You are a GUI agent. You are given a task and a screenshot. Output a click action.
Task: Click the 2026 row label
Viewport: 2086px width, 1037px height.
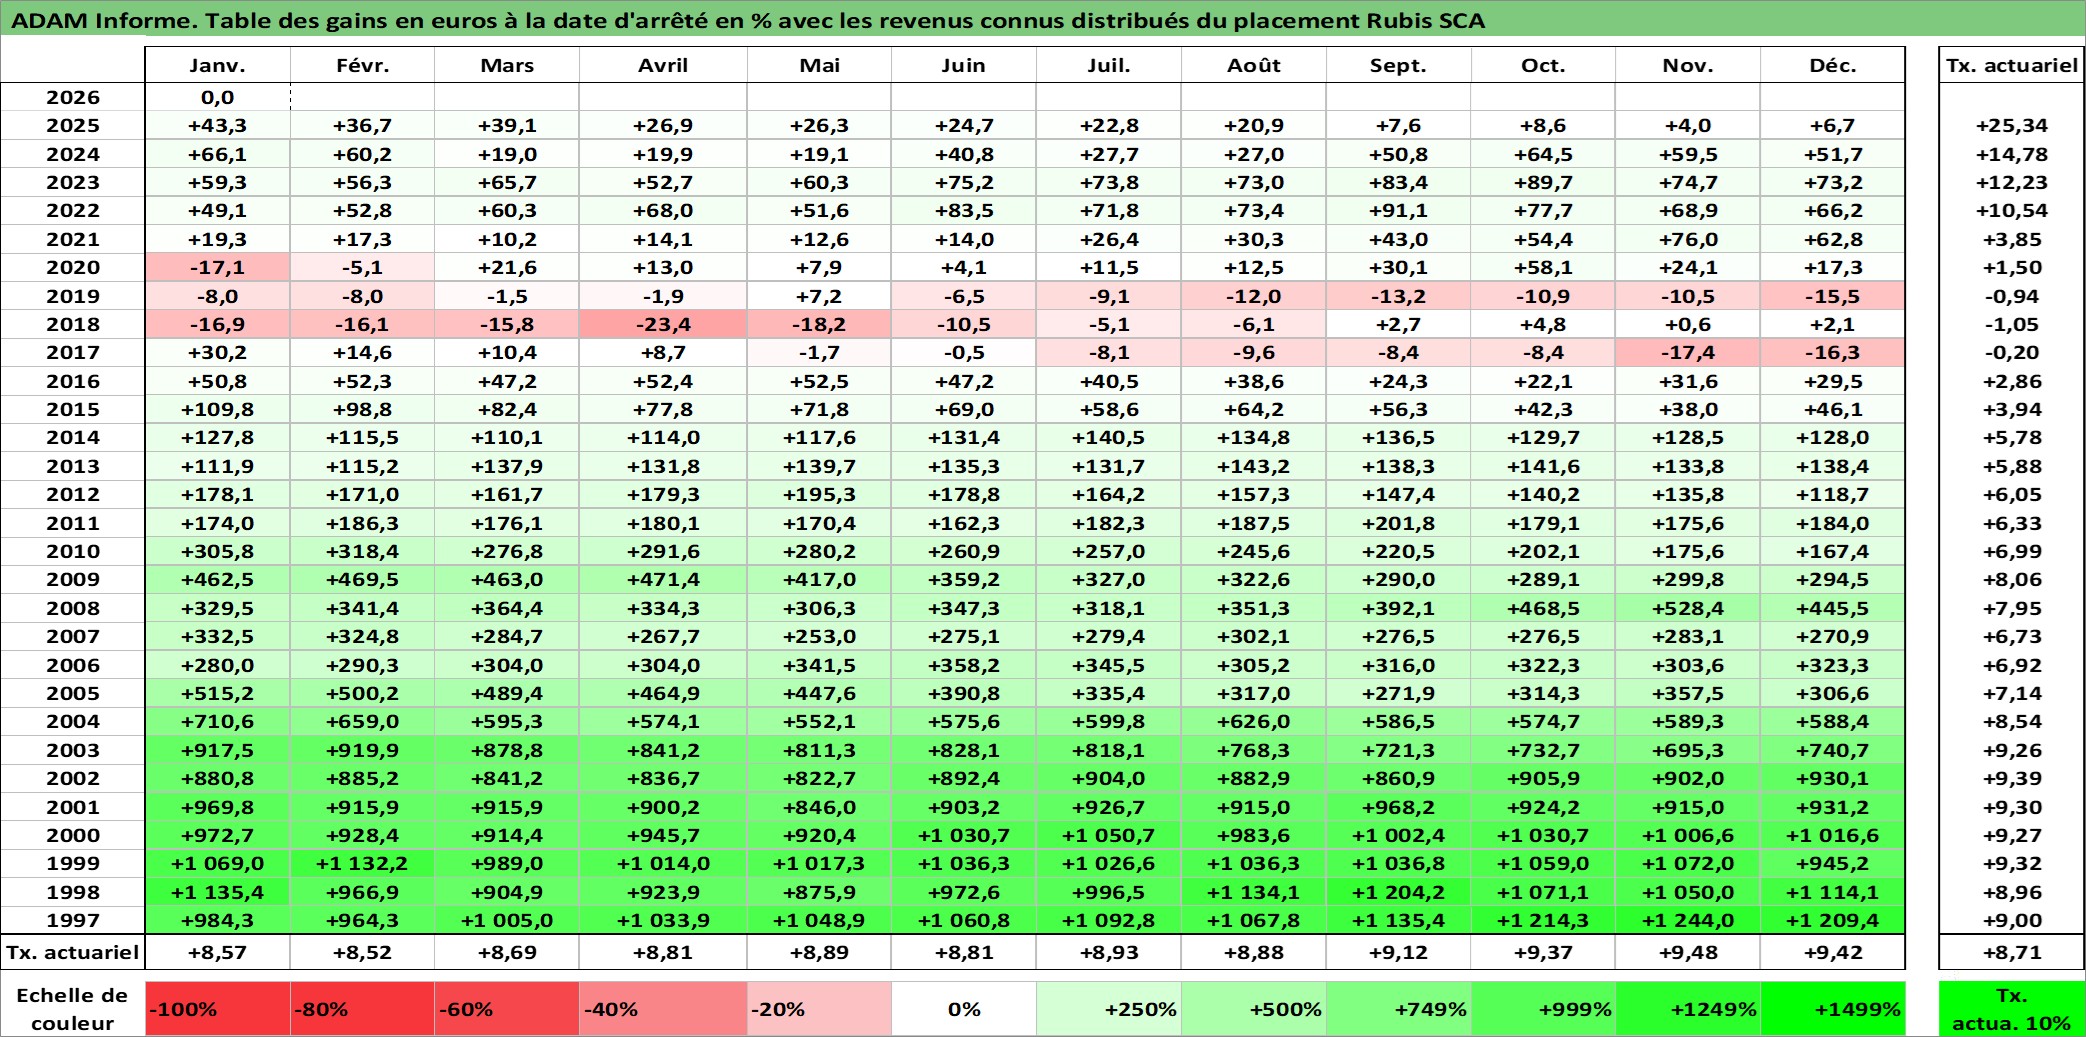(x=73, y=97)
